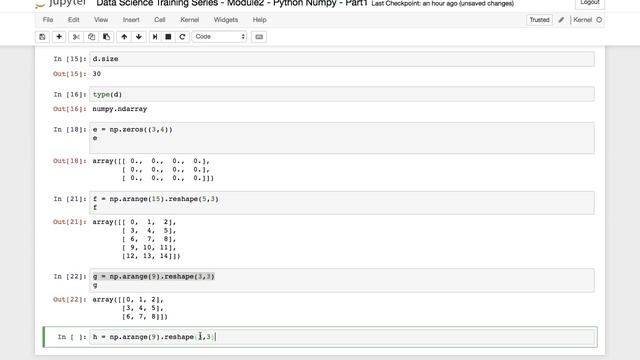Restart the kernel icon
Image resolution: width=640 pixels, height=360 pixels.
182,37
